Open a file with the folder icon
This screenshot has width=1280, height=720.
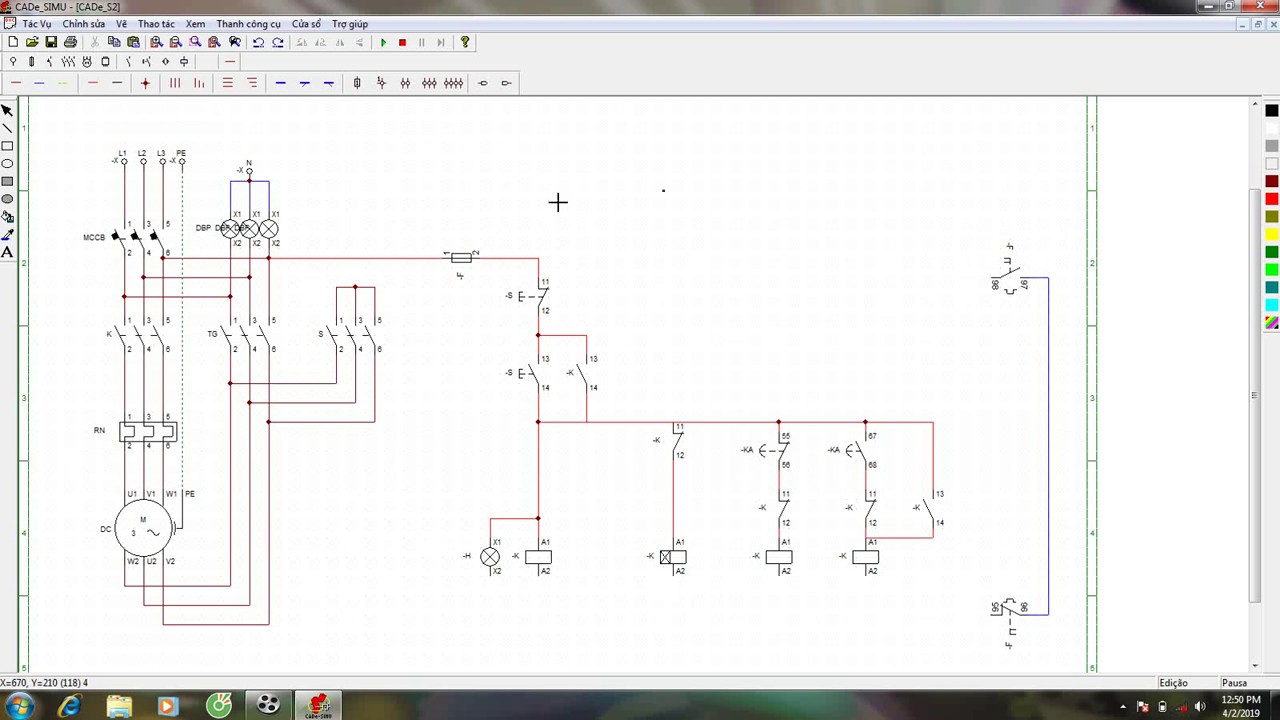pyautogui.click(x=32, y=42)
